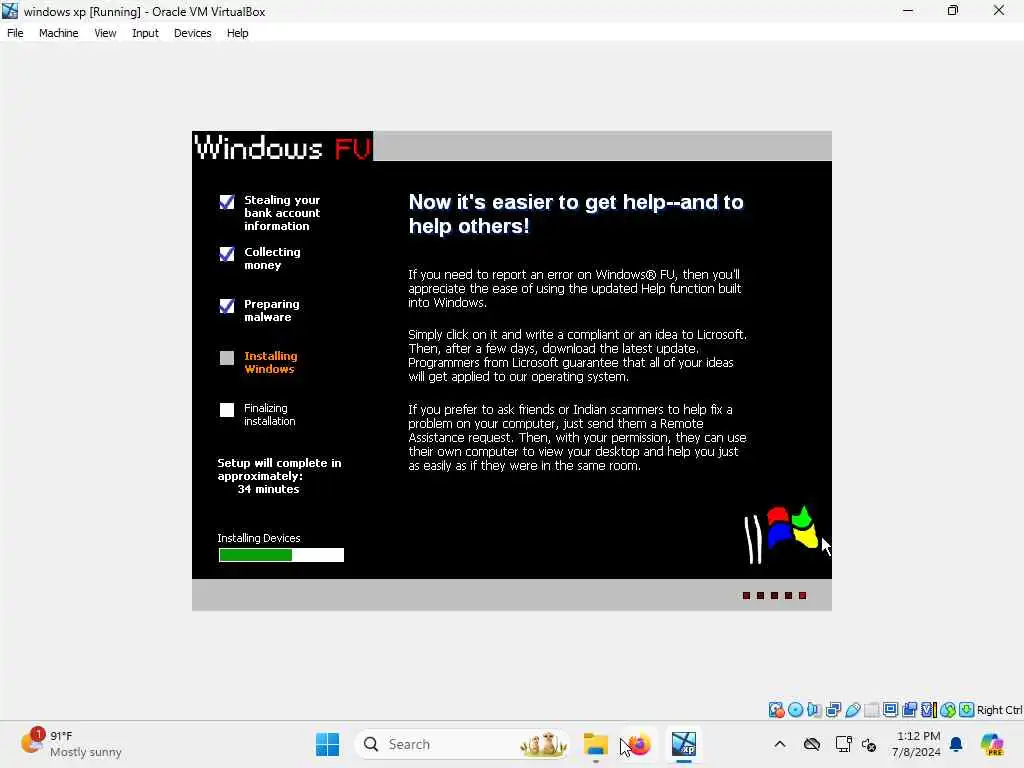Click the OneDrive cloud tray icon
Screen dimensions: 1024x768
click(812, 744)
